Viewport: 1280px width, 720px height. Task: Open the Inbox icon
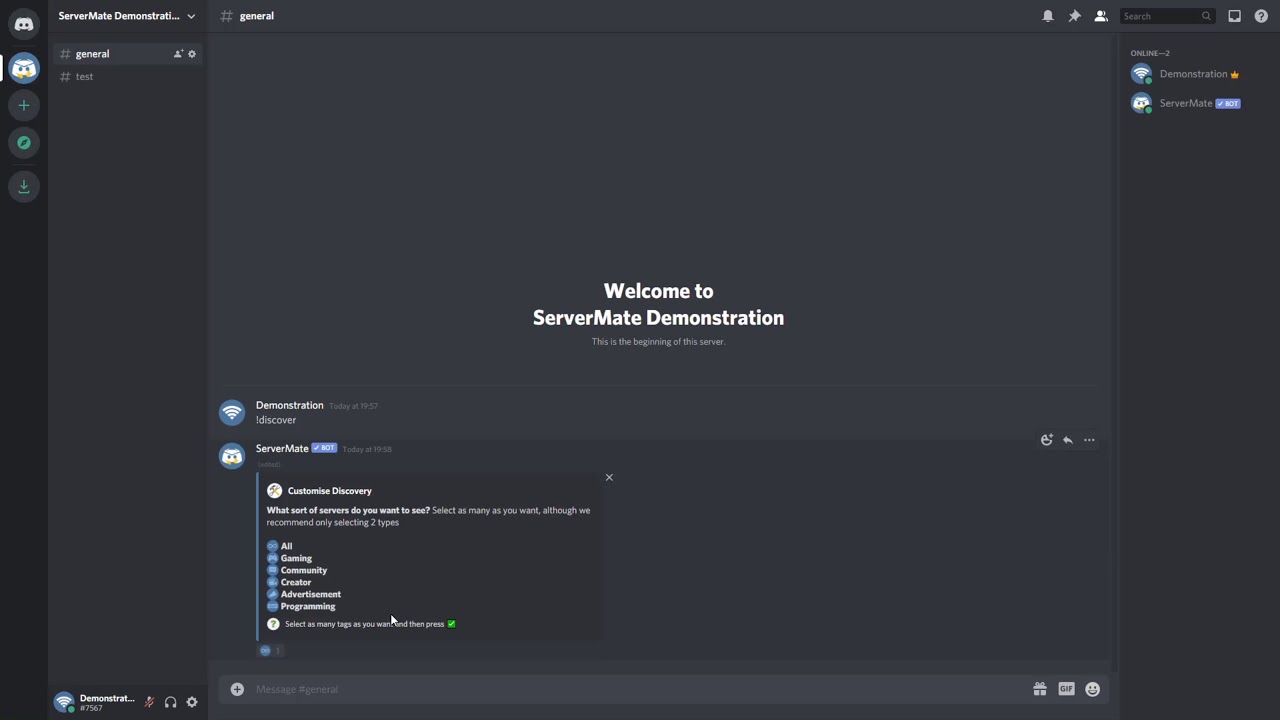click(x=1235, y=16)
